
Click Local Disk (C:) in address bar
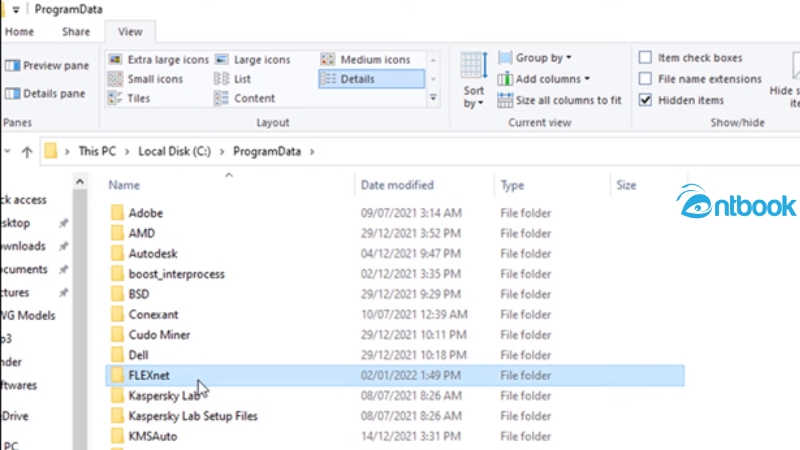click(174, 152)
